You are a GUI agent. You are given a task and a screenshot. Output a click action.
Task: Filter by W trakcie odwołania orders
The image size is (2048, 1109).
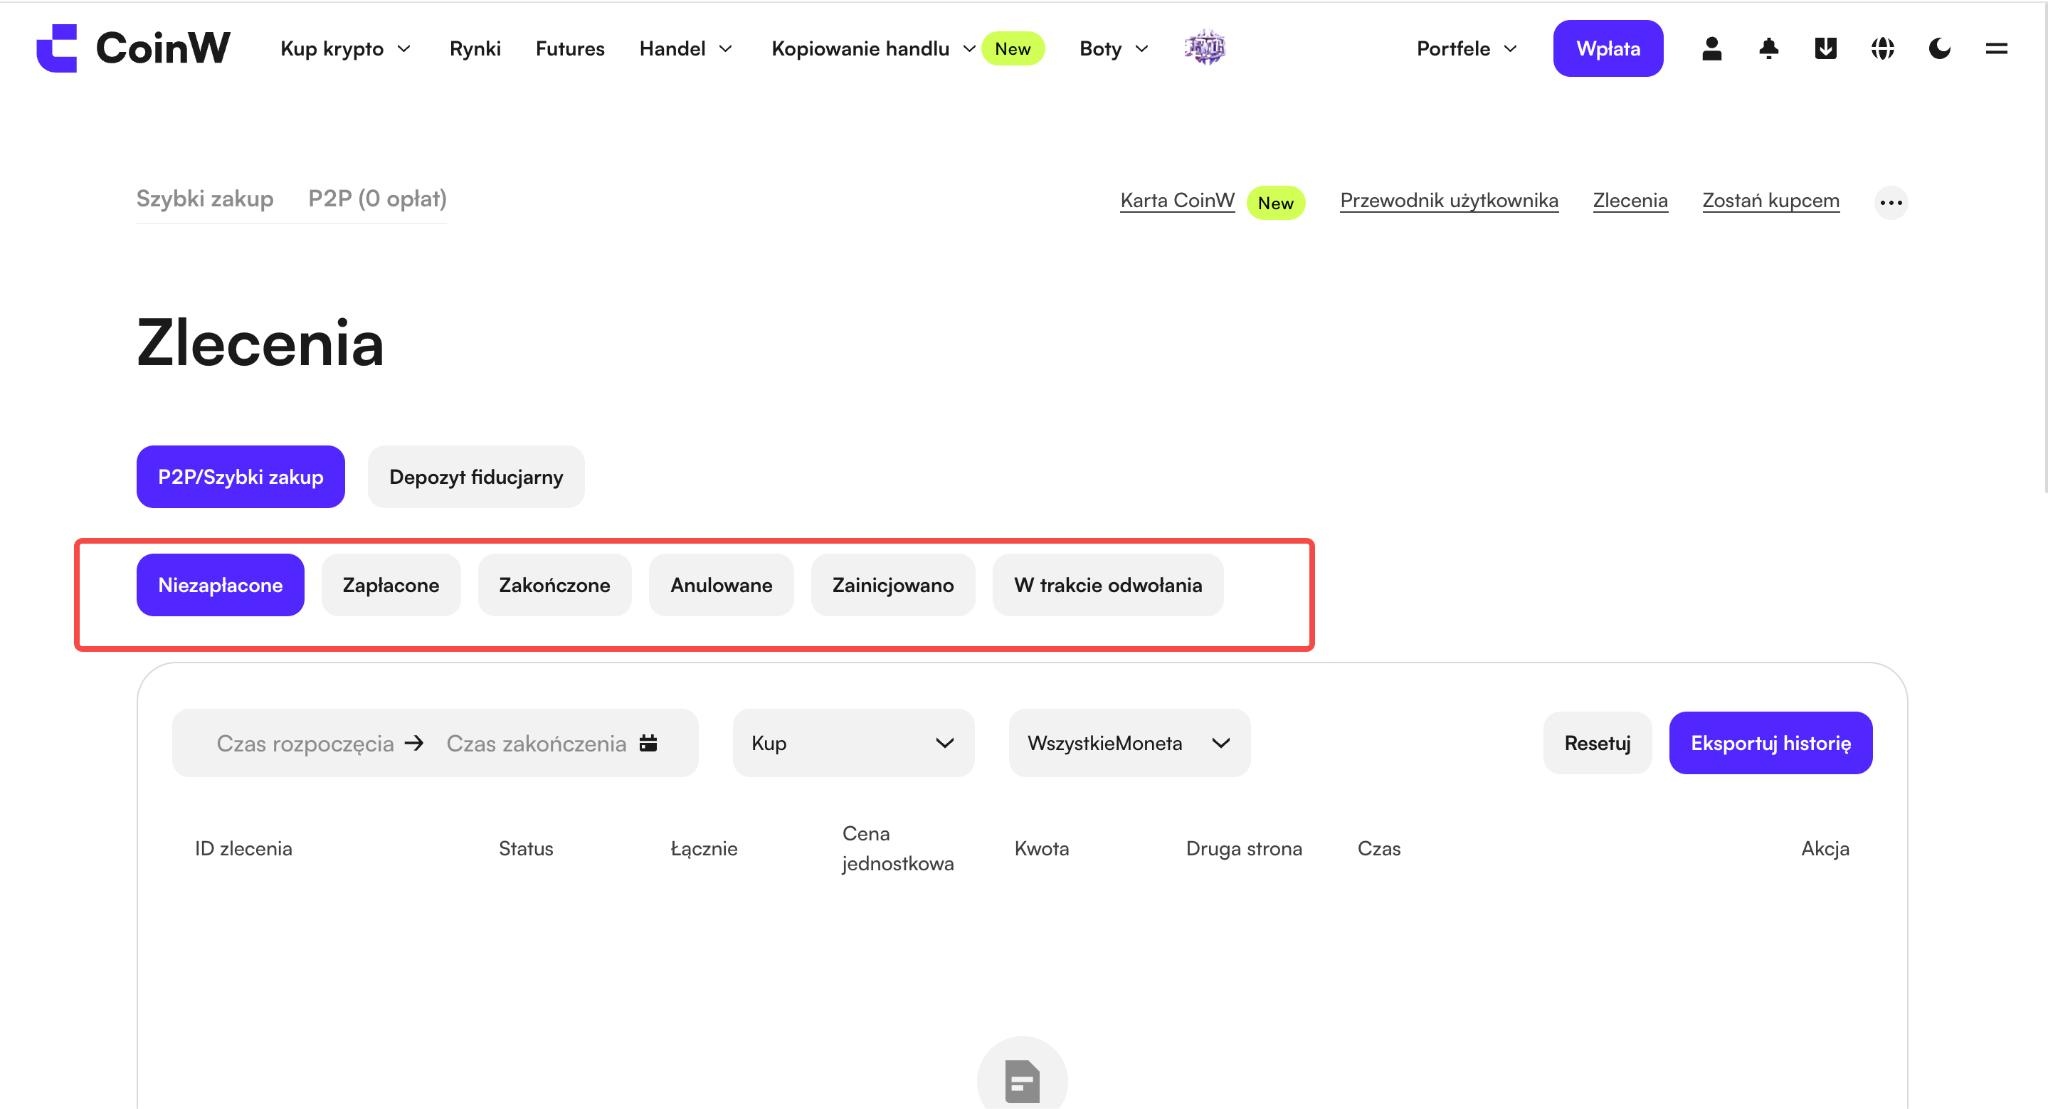tap(1108, 585)
